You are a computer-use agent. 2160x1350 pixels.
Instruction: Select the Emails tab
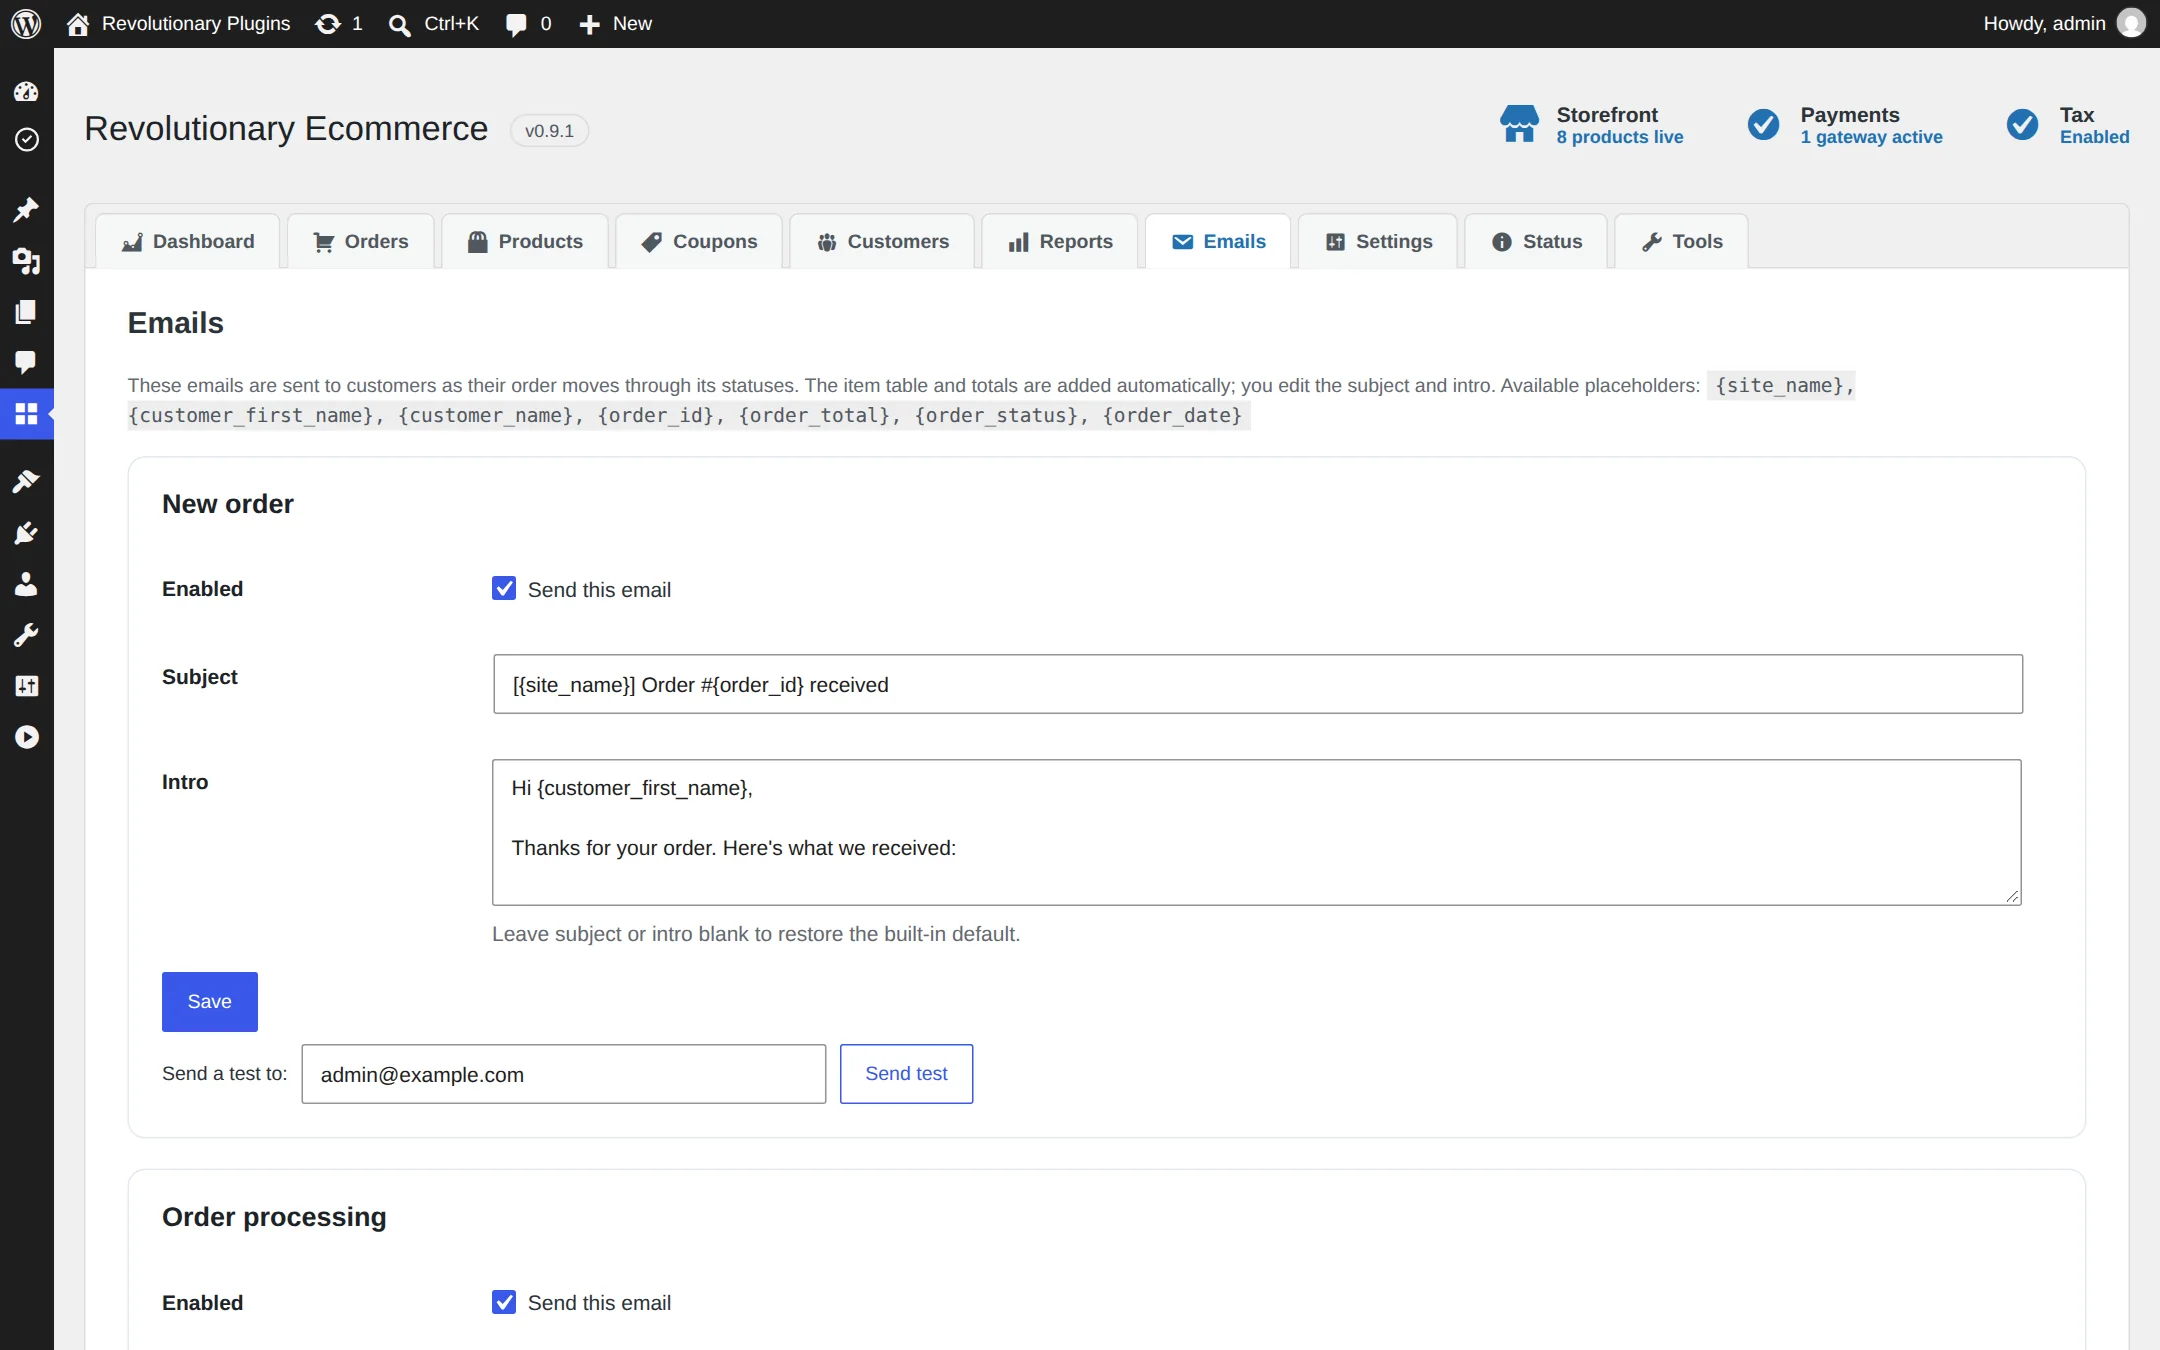pyautogui.click(x=1218, y=241)
